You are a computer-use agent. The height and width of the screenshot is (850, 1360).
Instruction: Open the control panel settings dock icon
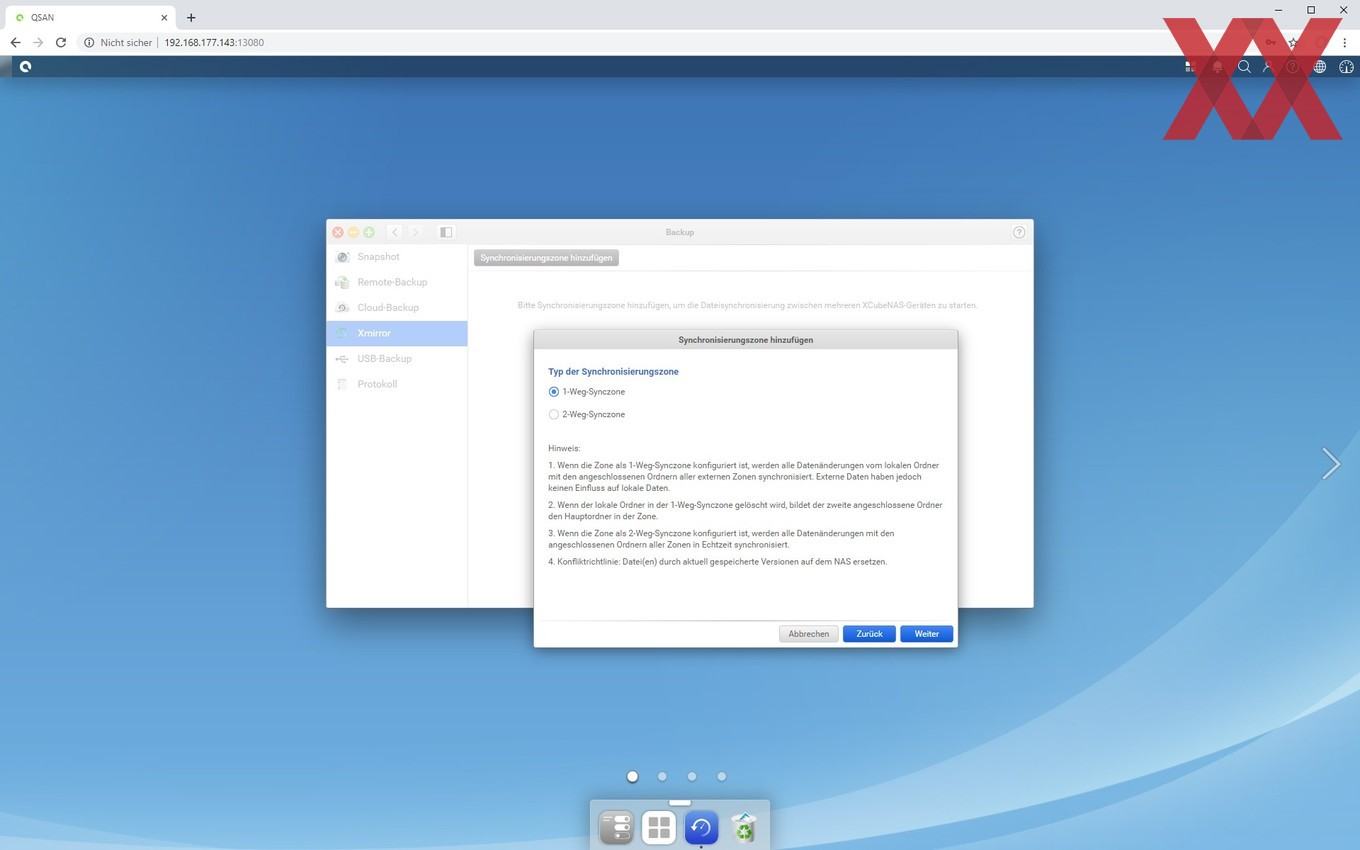616,827
